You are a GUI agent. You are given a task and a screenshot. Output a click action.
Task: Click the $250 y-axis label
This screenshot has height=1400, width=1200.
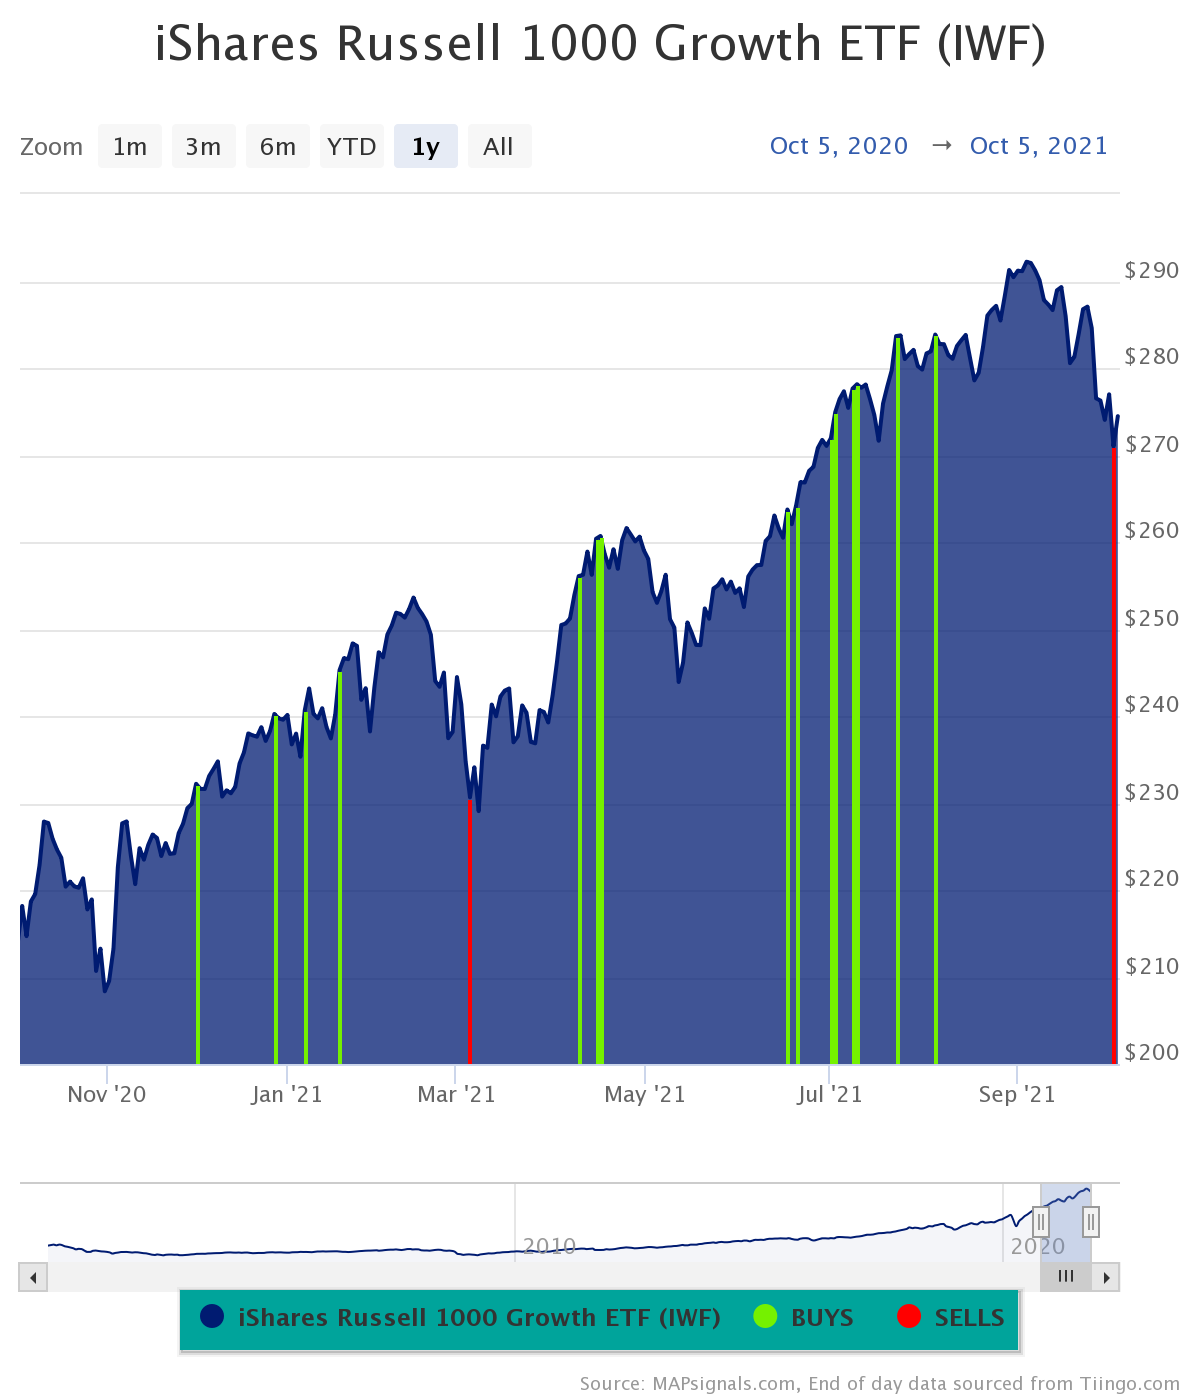(1152, 618)
